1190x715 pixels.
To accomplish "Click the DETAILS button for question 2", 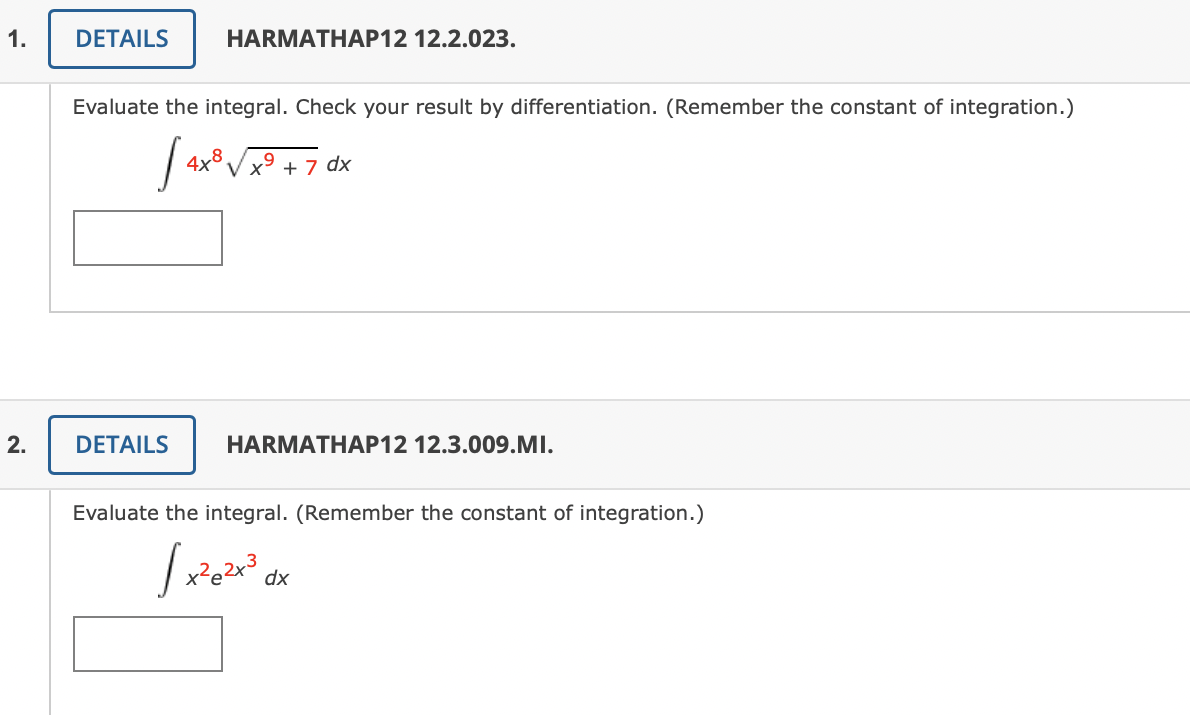I will tap(121, 444).
